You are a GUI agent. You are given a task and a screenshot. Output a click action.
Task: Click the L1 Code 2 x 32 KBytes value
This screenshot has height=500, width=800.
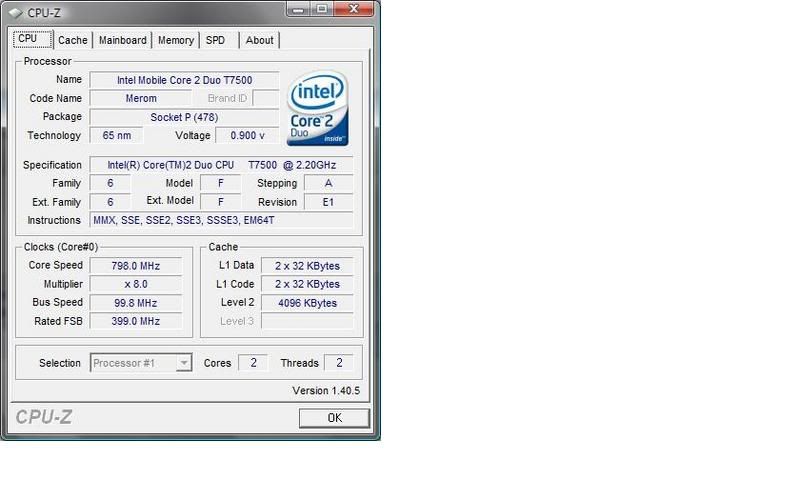click(307, 284)
